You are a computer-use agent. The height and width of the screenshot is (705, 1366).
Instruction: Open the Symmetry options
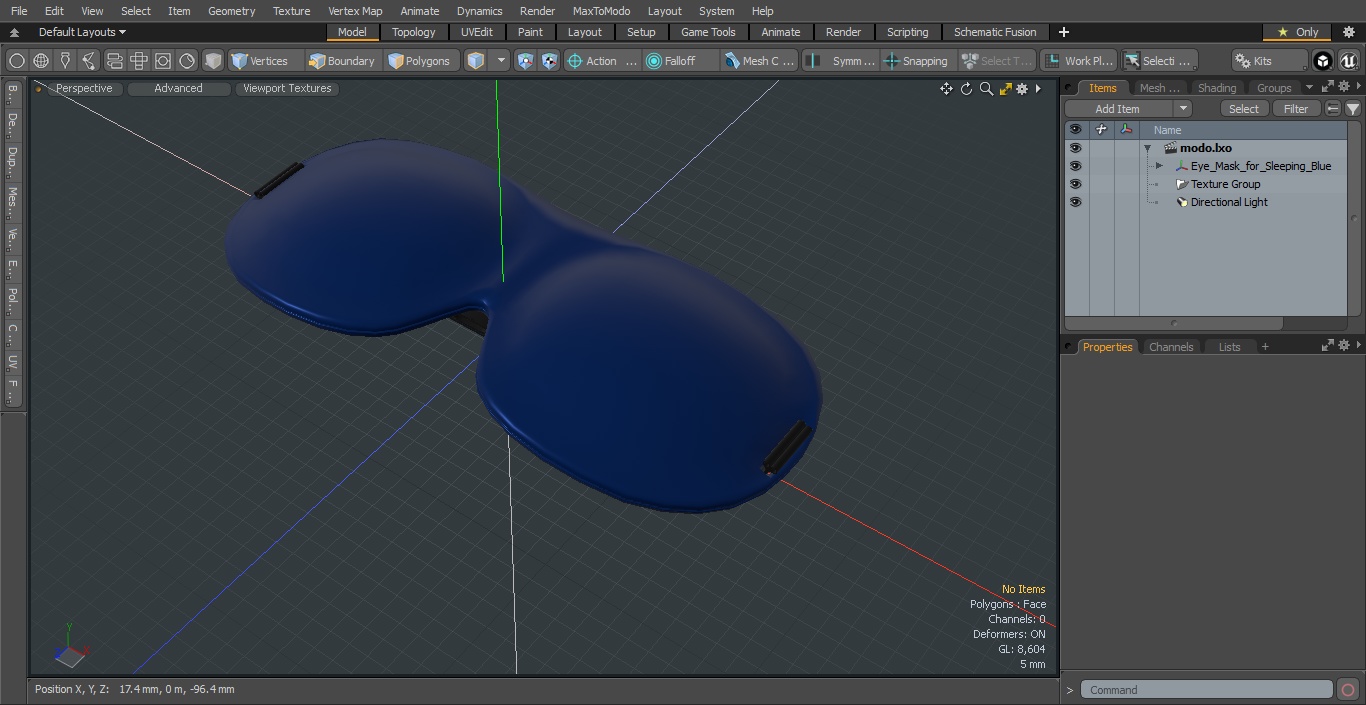click(x=842, y=61)
